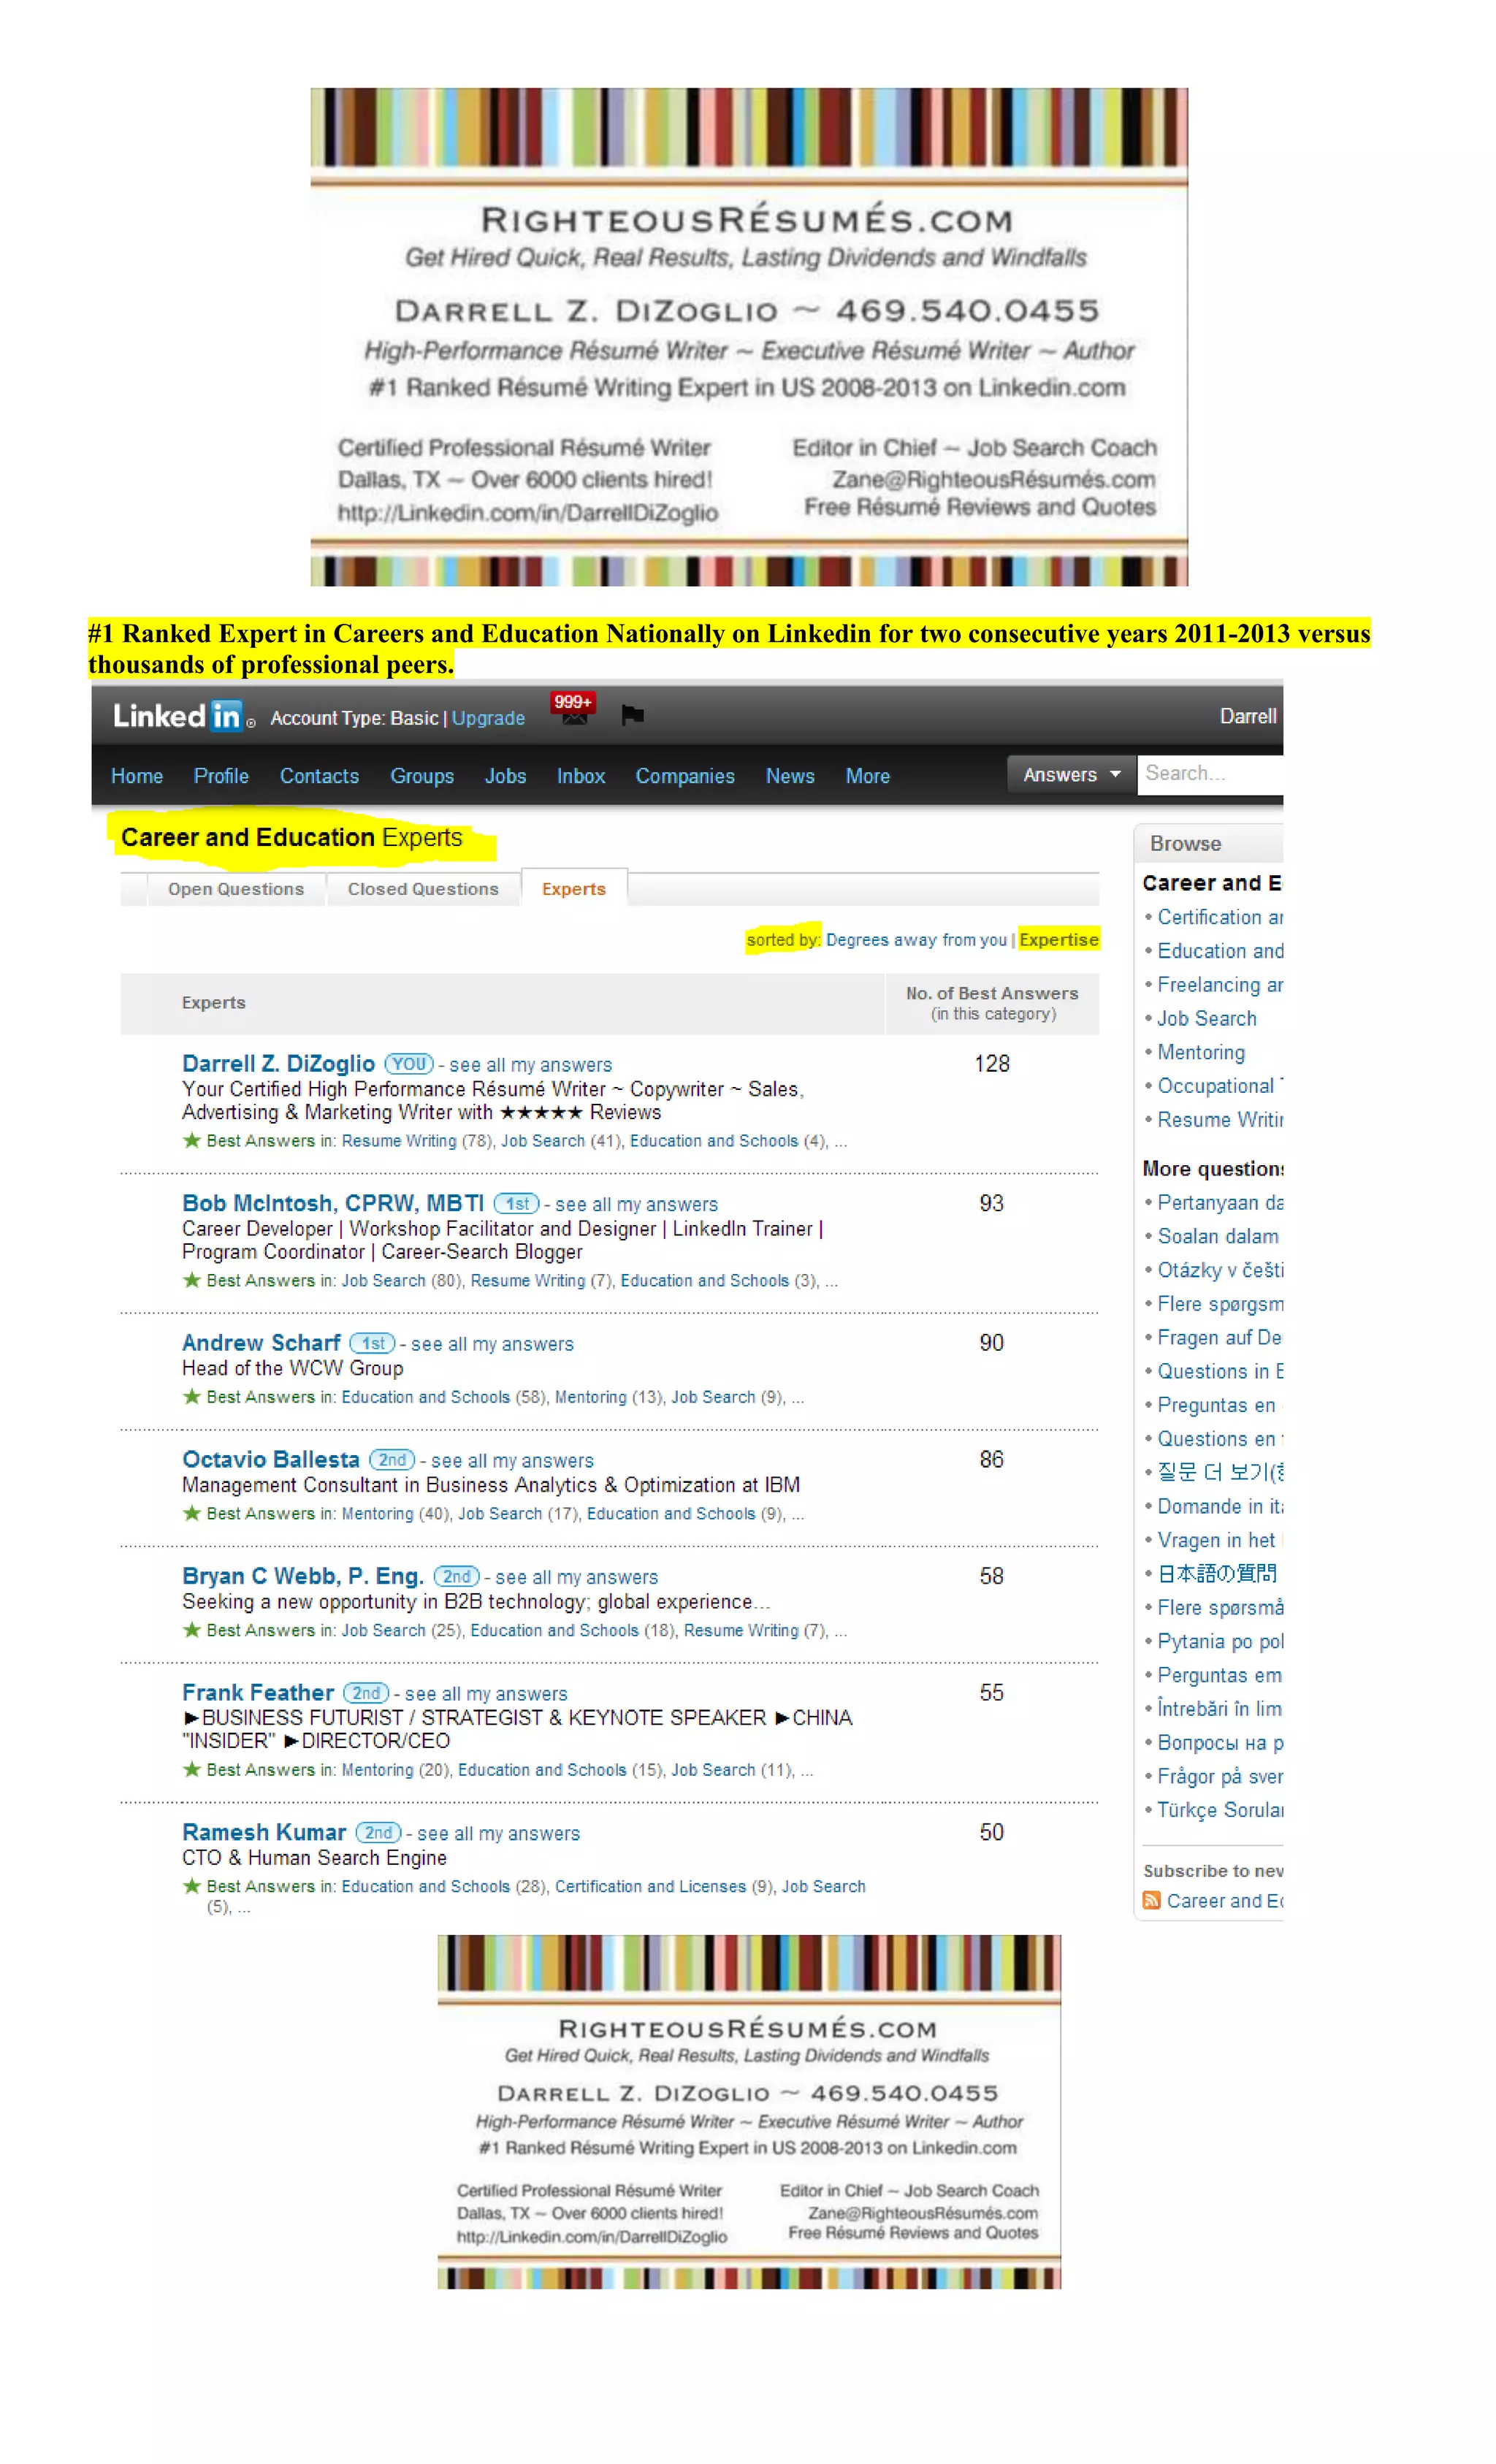Screen dimensions: 1496x2464
Task: Open Andrew Scharf's profile link
Action: (x=261, y=1343)
